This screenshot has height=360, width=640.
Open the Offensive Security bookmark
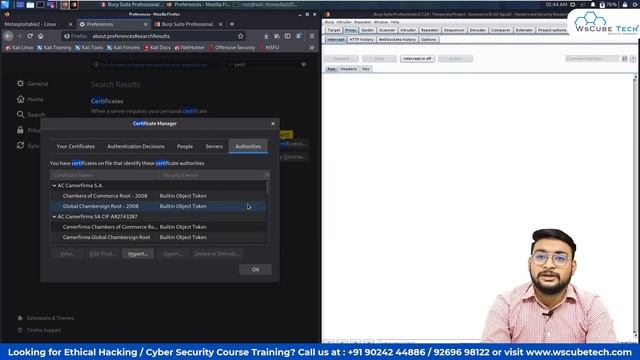232,47
